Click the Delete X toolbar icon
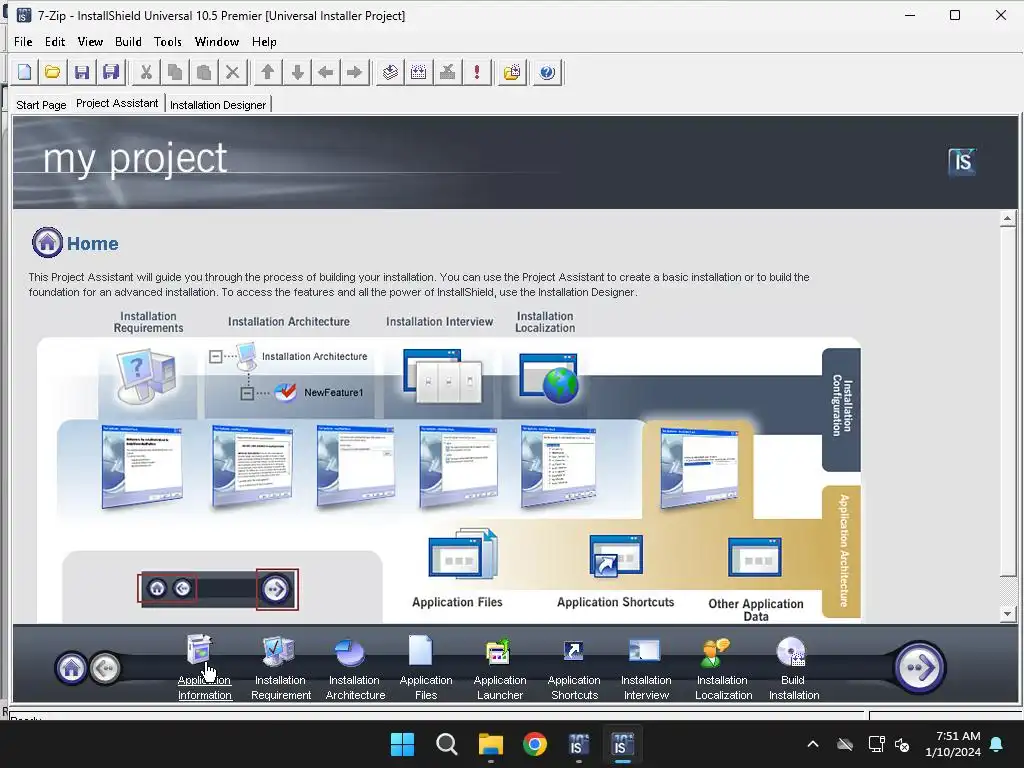The image size is (1024, 768). pos(232,72)
